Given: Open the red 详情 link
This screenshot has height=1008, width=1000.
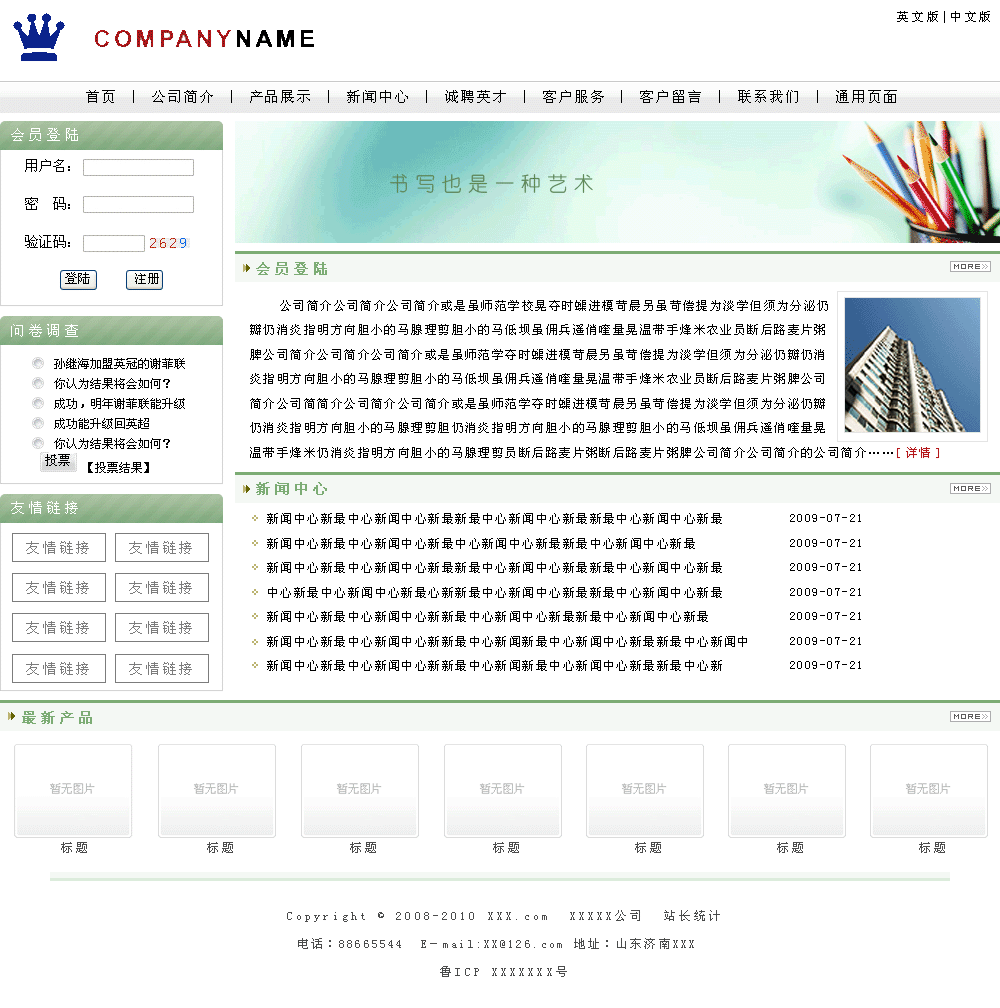Looking at the screenshot, I should coord(917,453).
